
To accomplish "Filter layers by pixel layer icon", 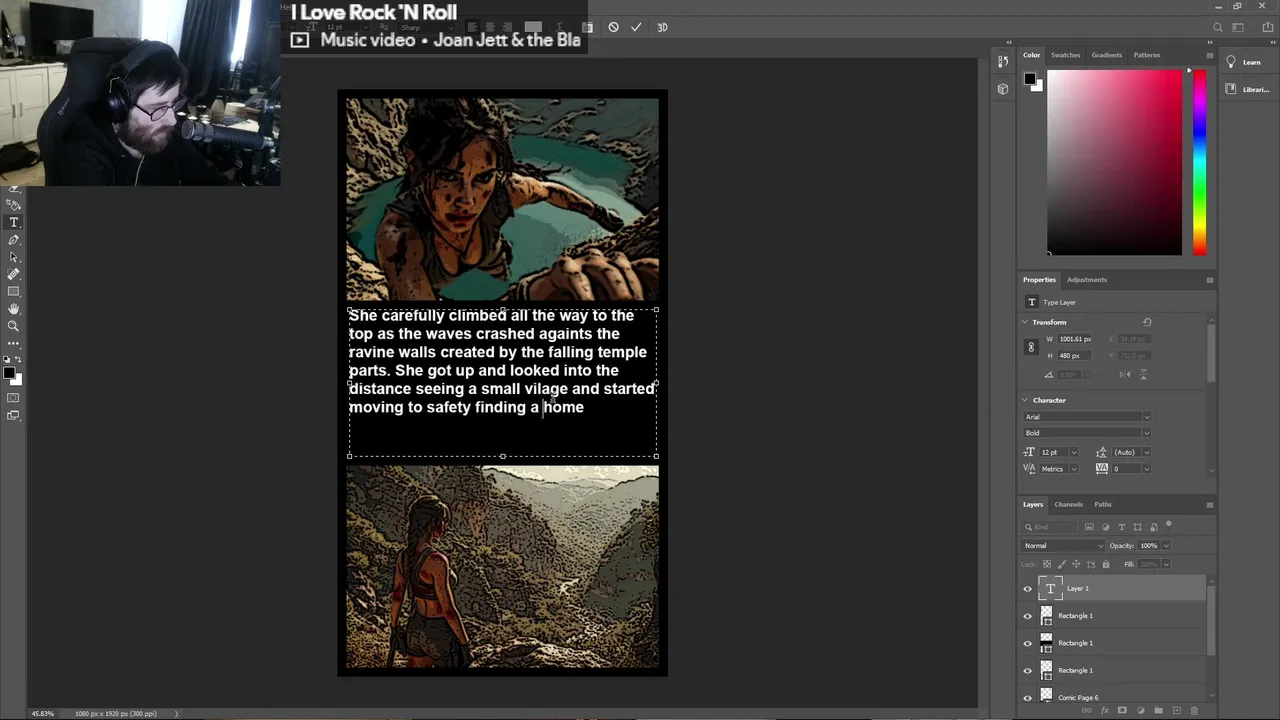I will pyautogui.click(x=1089, y=527).
